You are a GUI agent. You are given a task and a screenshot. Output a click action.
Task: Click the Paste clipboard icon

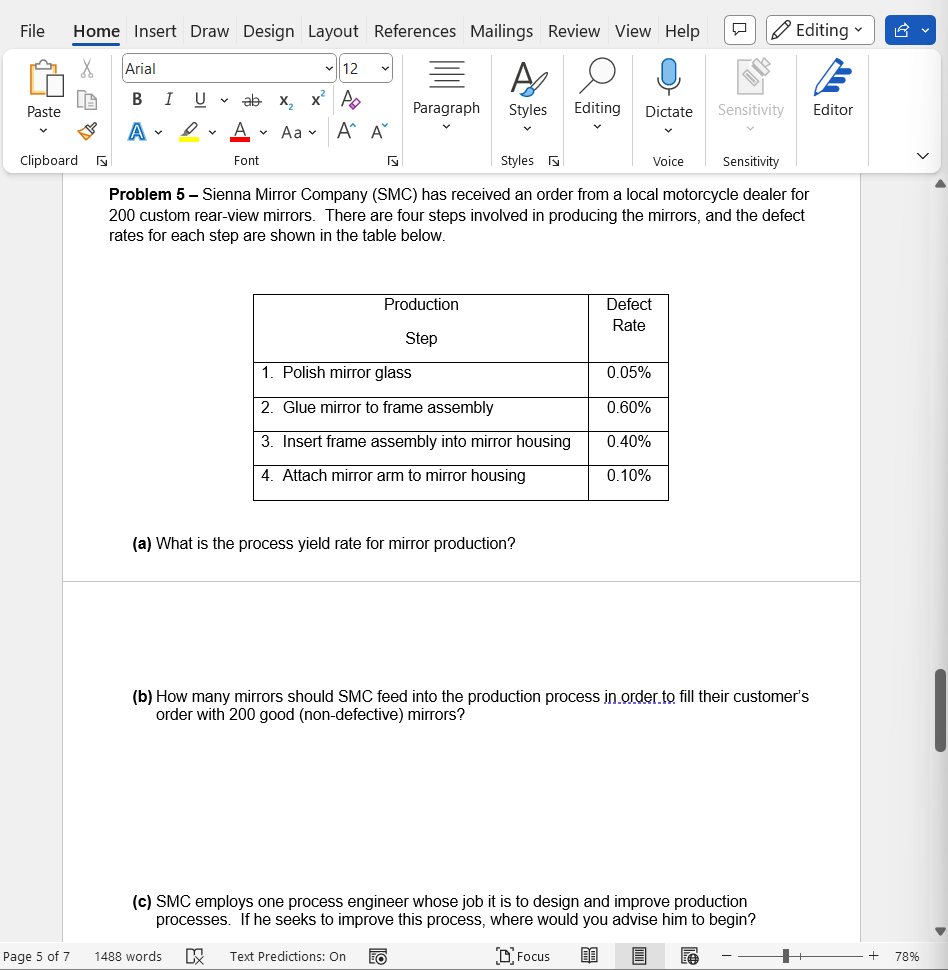(46, 79)
